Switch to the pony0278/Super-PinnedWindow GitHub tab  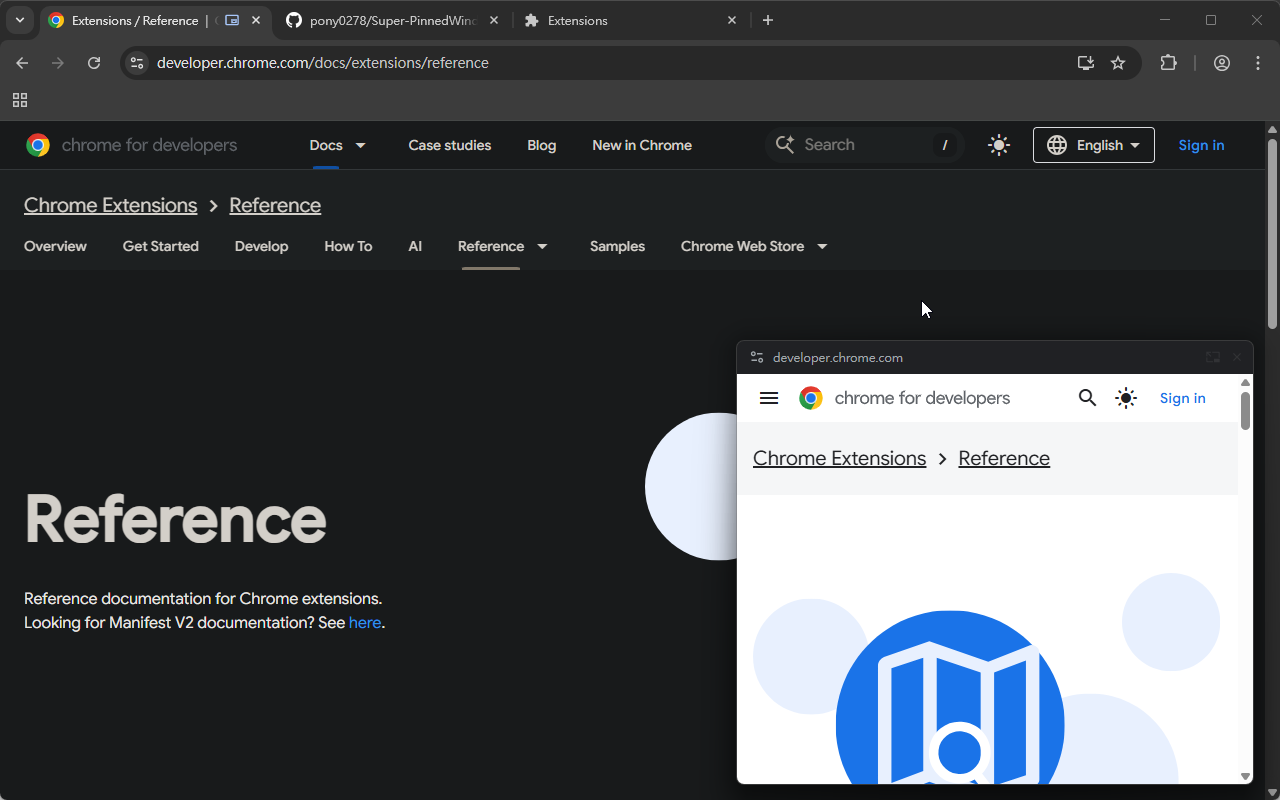(392, 20)
